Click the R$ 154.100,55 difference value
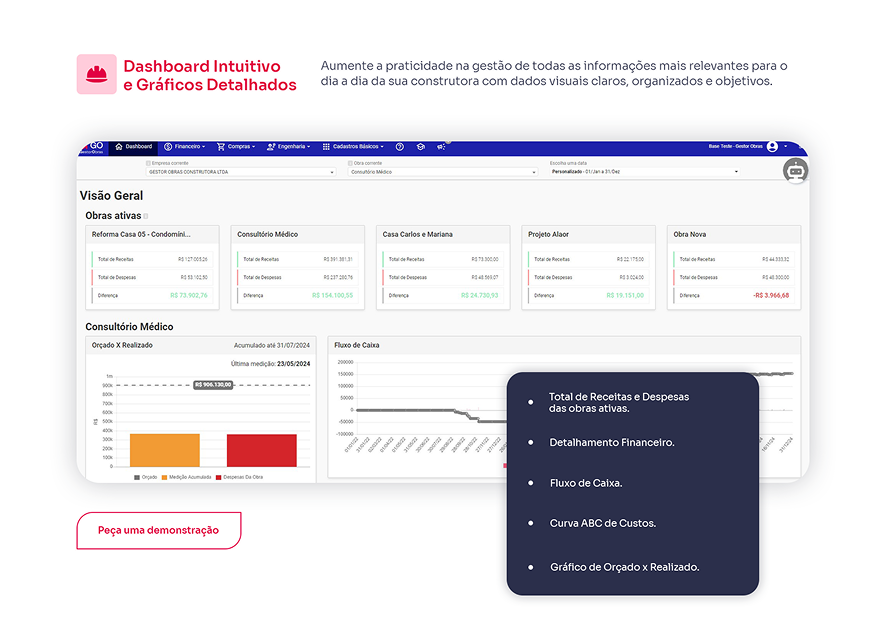The height and width of the screenshot is (624, 887). point(333,295)
